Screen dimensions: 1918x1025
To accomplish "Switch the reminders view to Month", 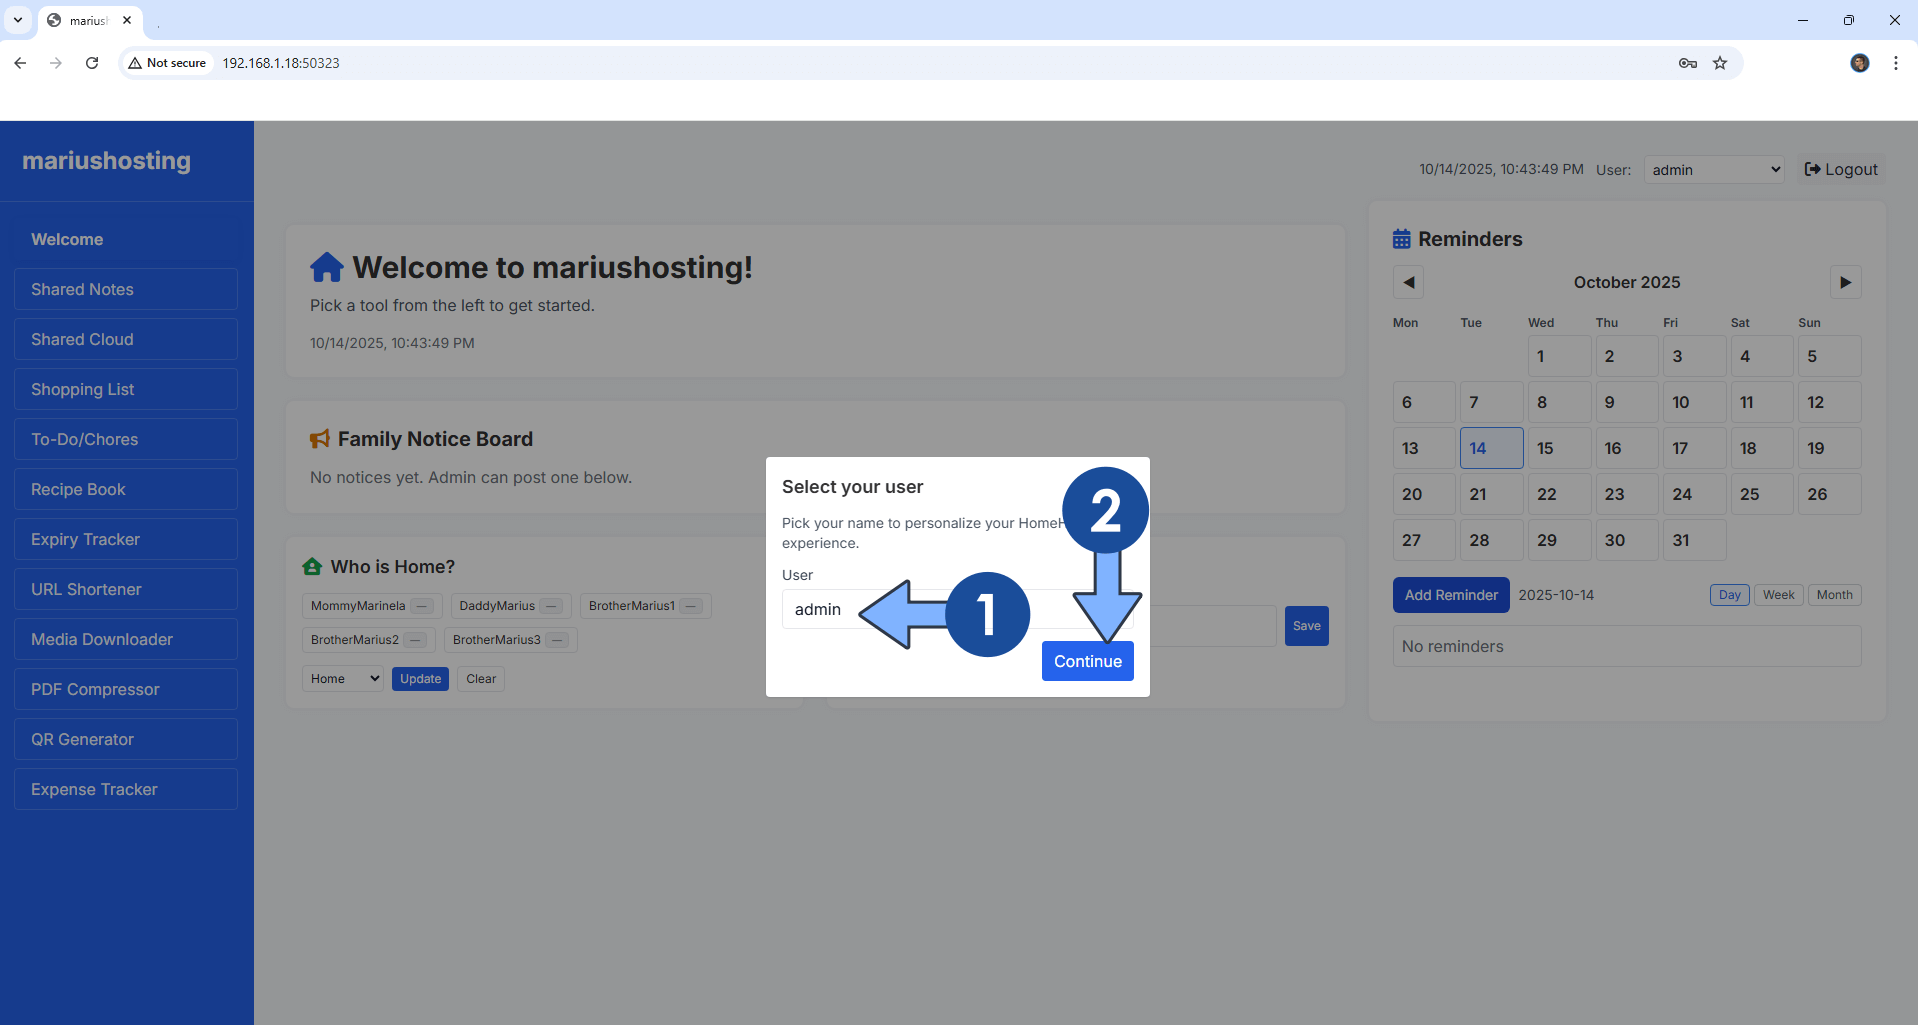I will [1834, 595].
